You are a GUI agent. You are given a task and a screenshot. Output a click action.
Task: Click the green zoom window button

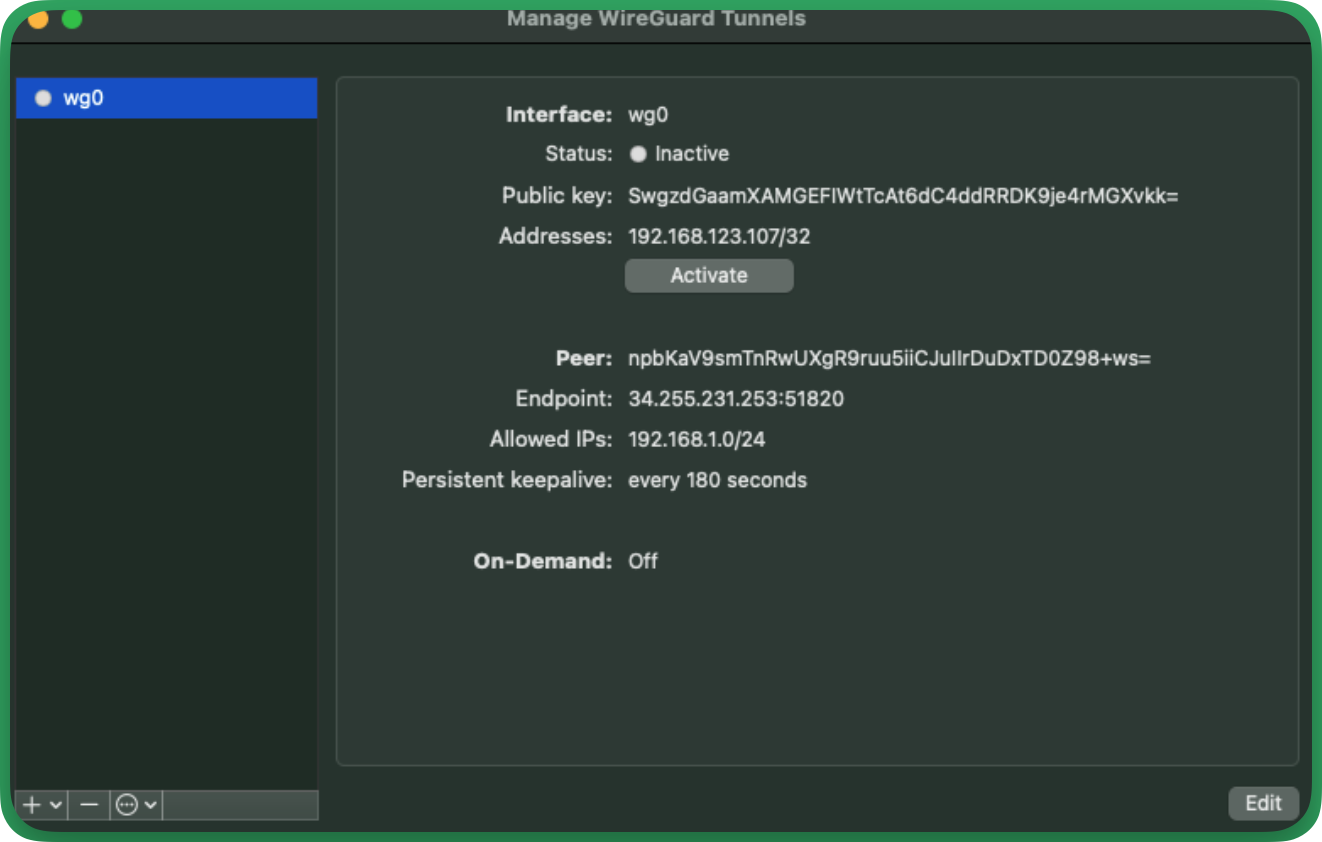[72, 18]
